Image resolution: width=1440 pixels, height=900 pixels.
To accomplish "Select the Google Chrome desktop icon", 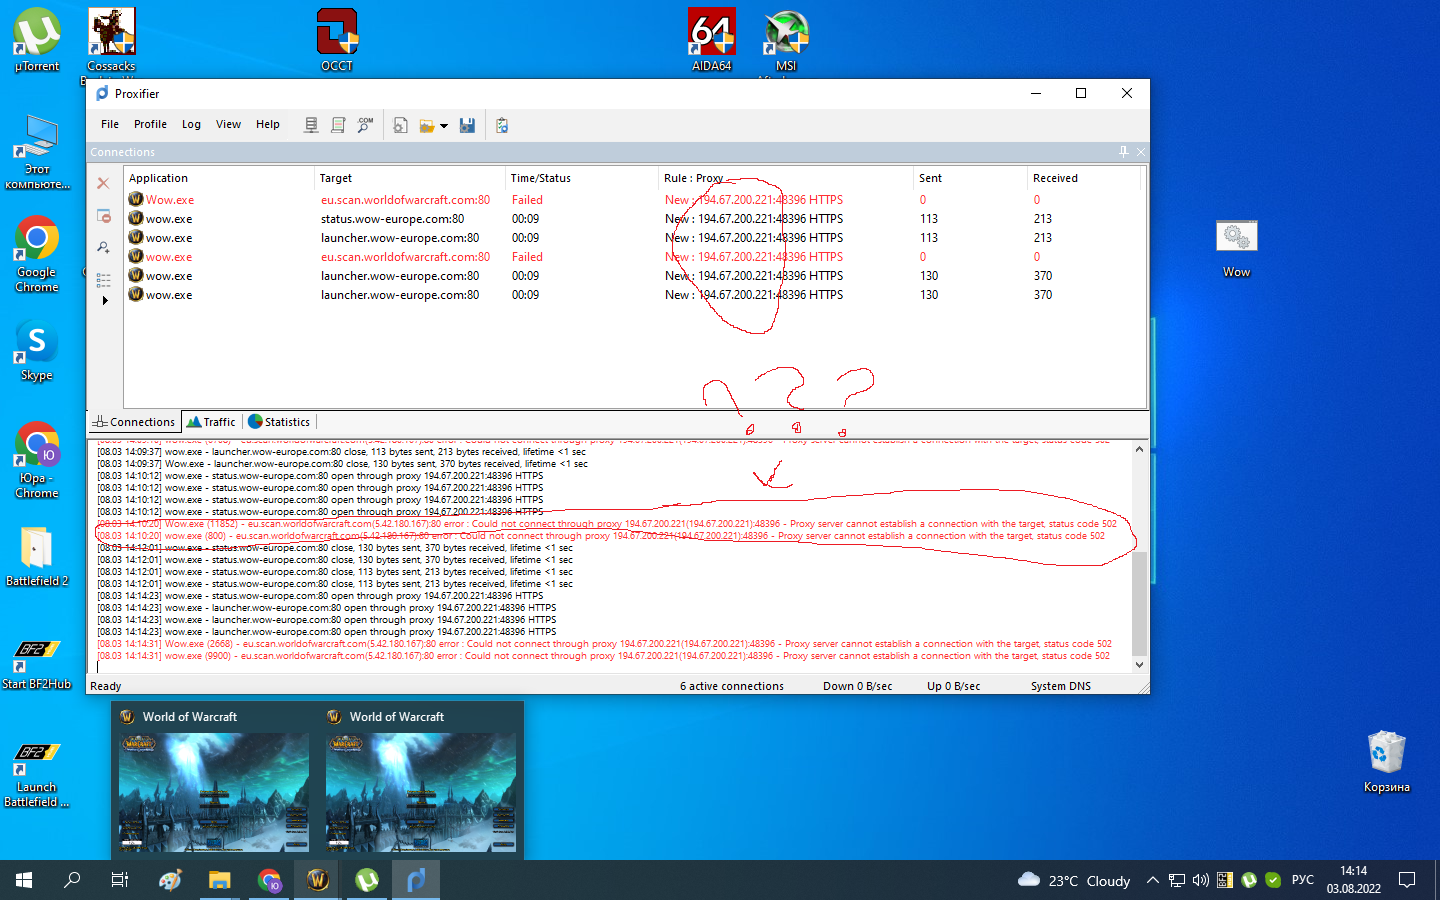I will (37, 254).
